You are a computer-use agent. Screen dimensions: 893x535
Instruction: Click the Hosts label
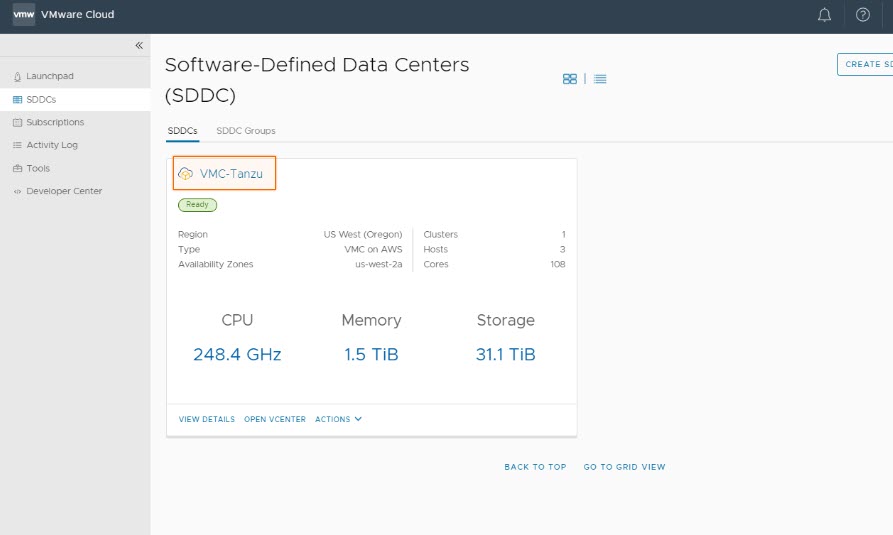[x=436, y=250]
